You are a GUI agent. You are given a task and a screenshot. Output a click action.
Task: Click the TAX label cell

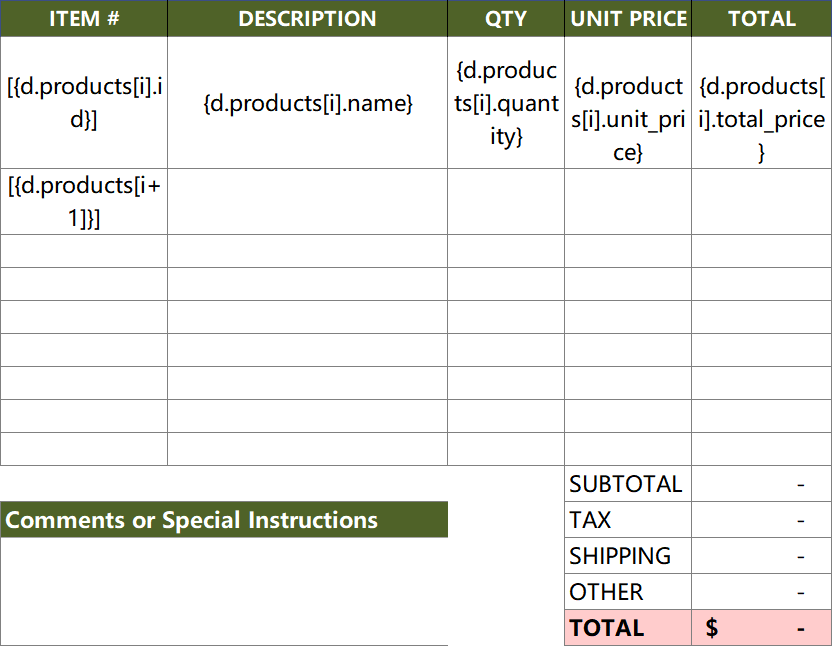click(627, 520)
